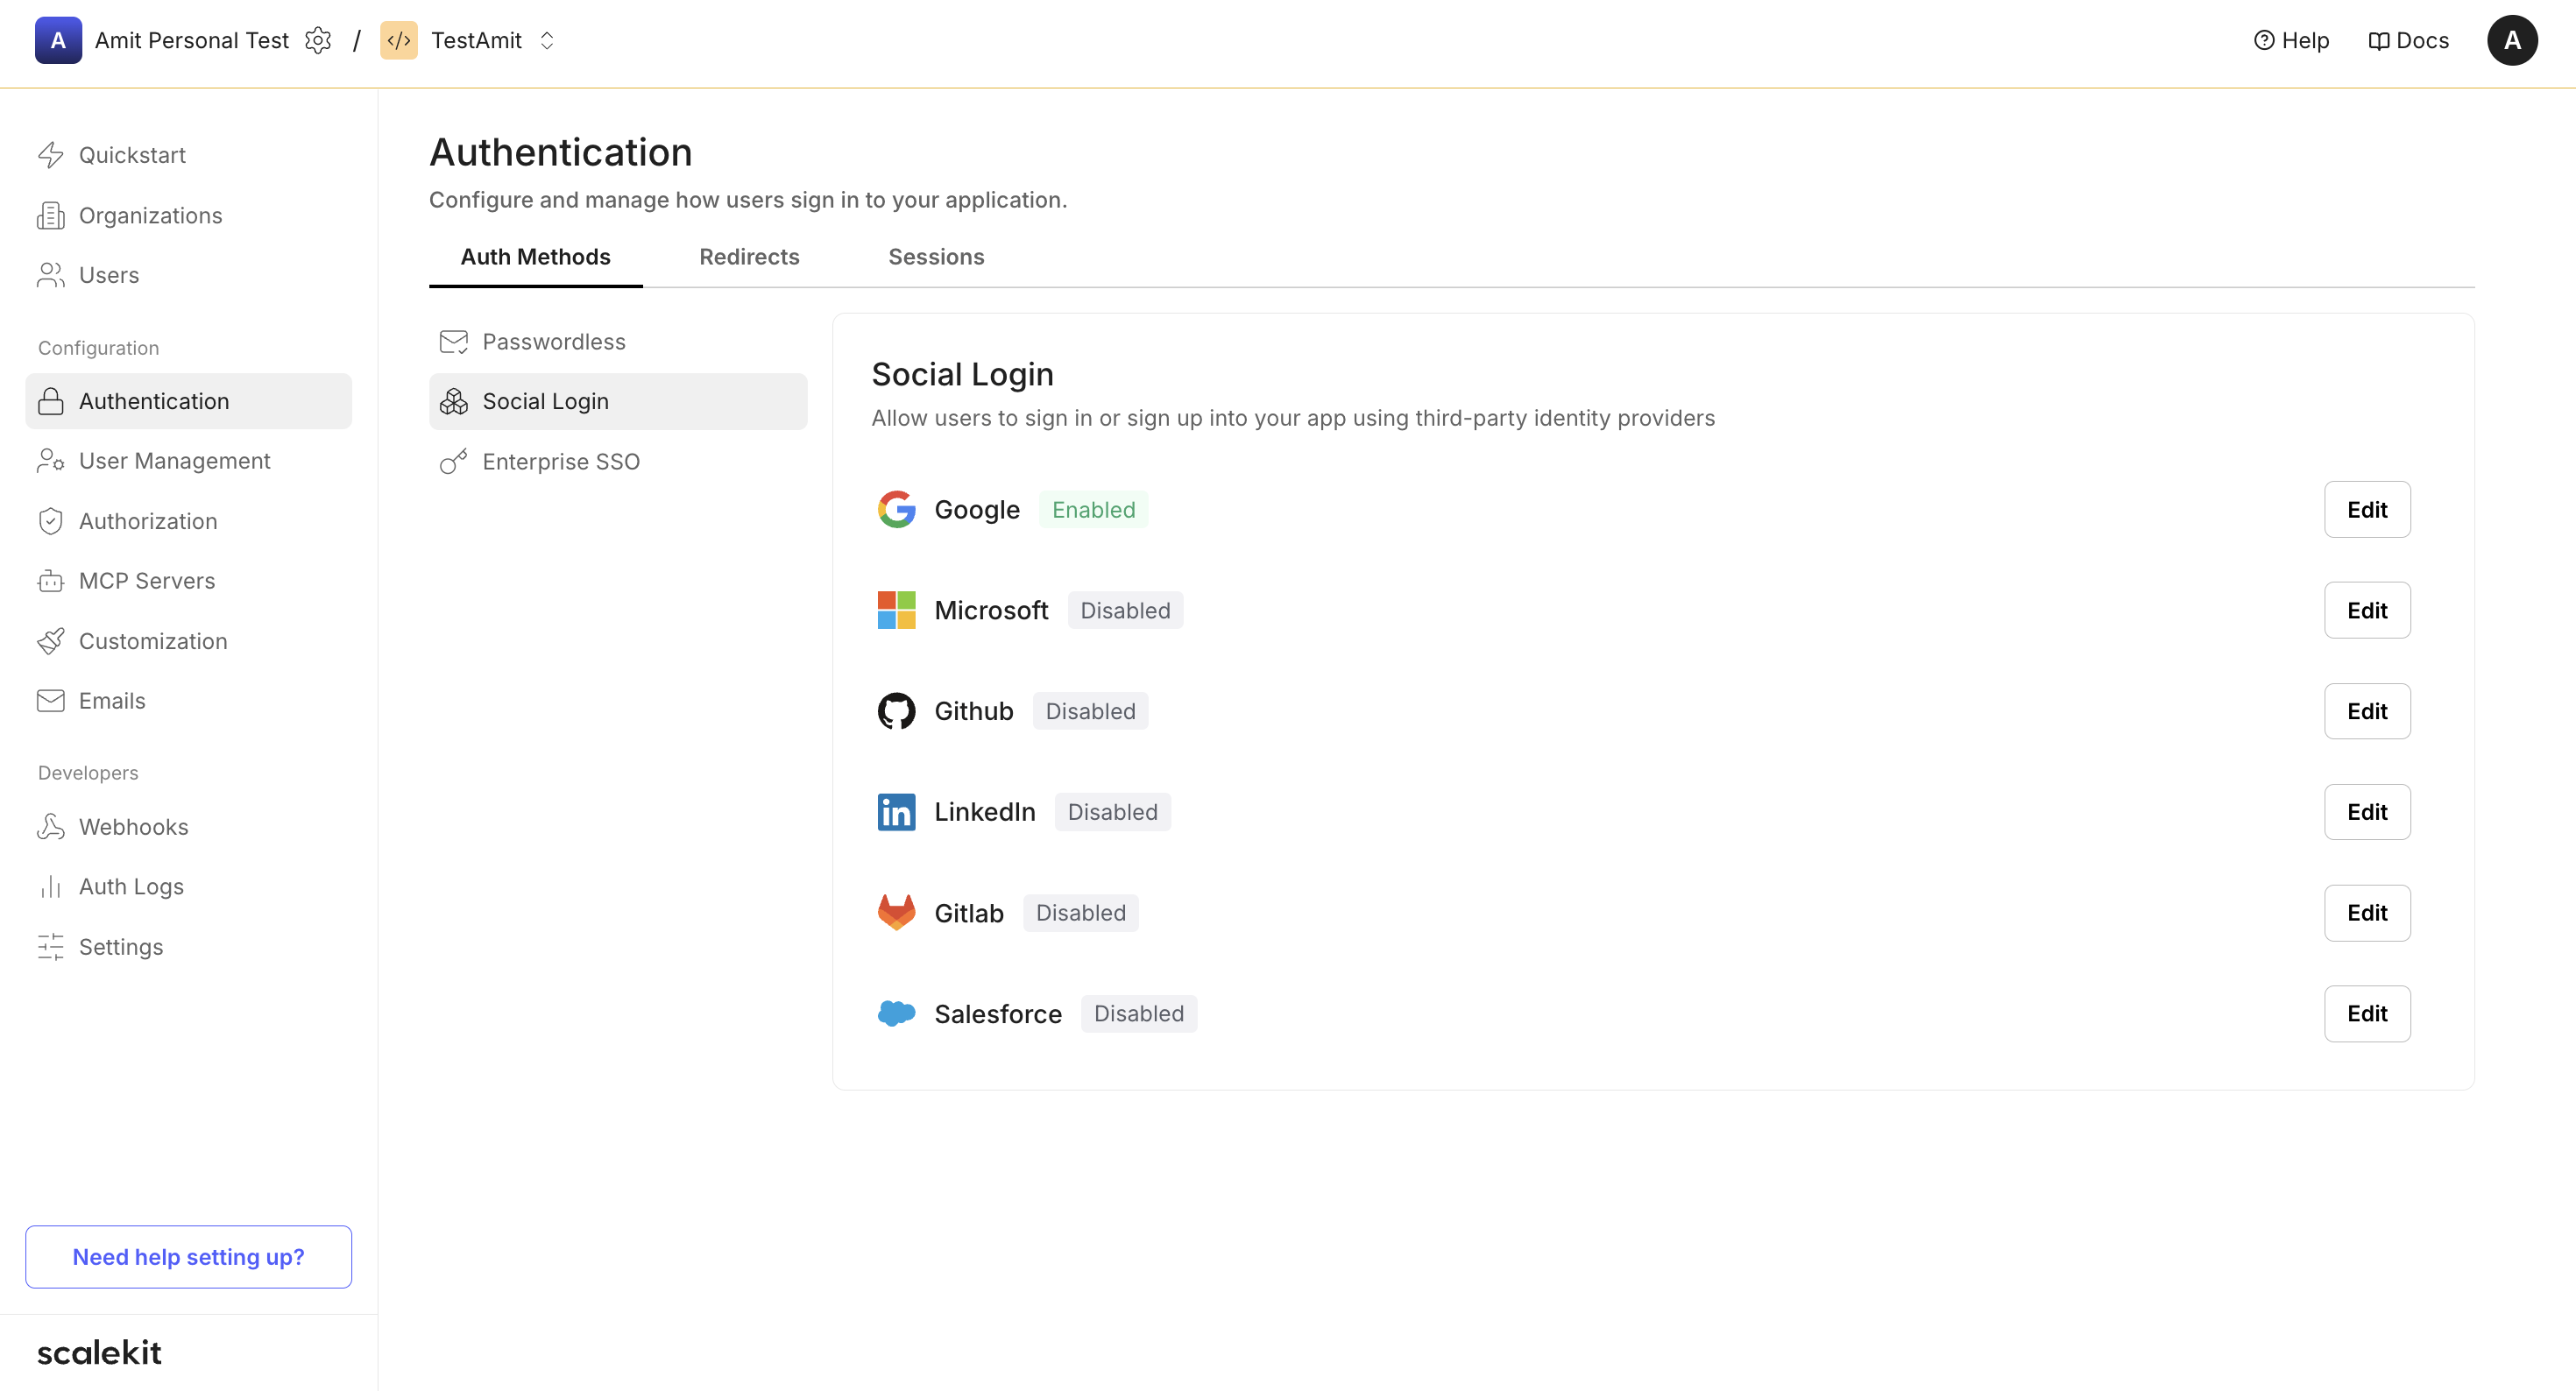Edit the Google provider
The image size is (2576, 1391).
tap(2366, 510)
